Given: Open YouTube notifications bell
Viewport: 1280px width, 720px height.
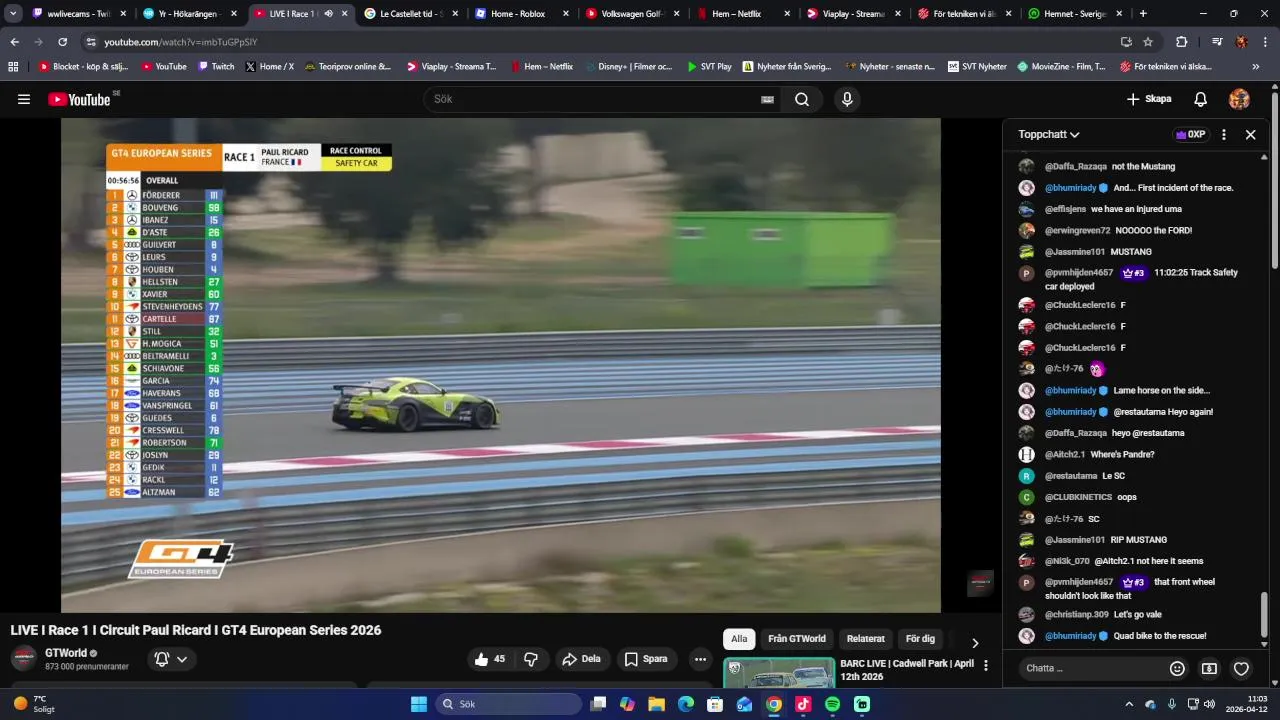Looking at the screenshot, I should point(1201,99).
